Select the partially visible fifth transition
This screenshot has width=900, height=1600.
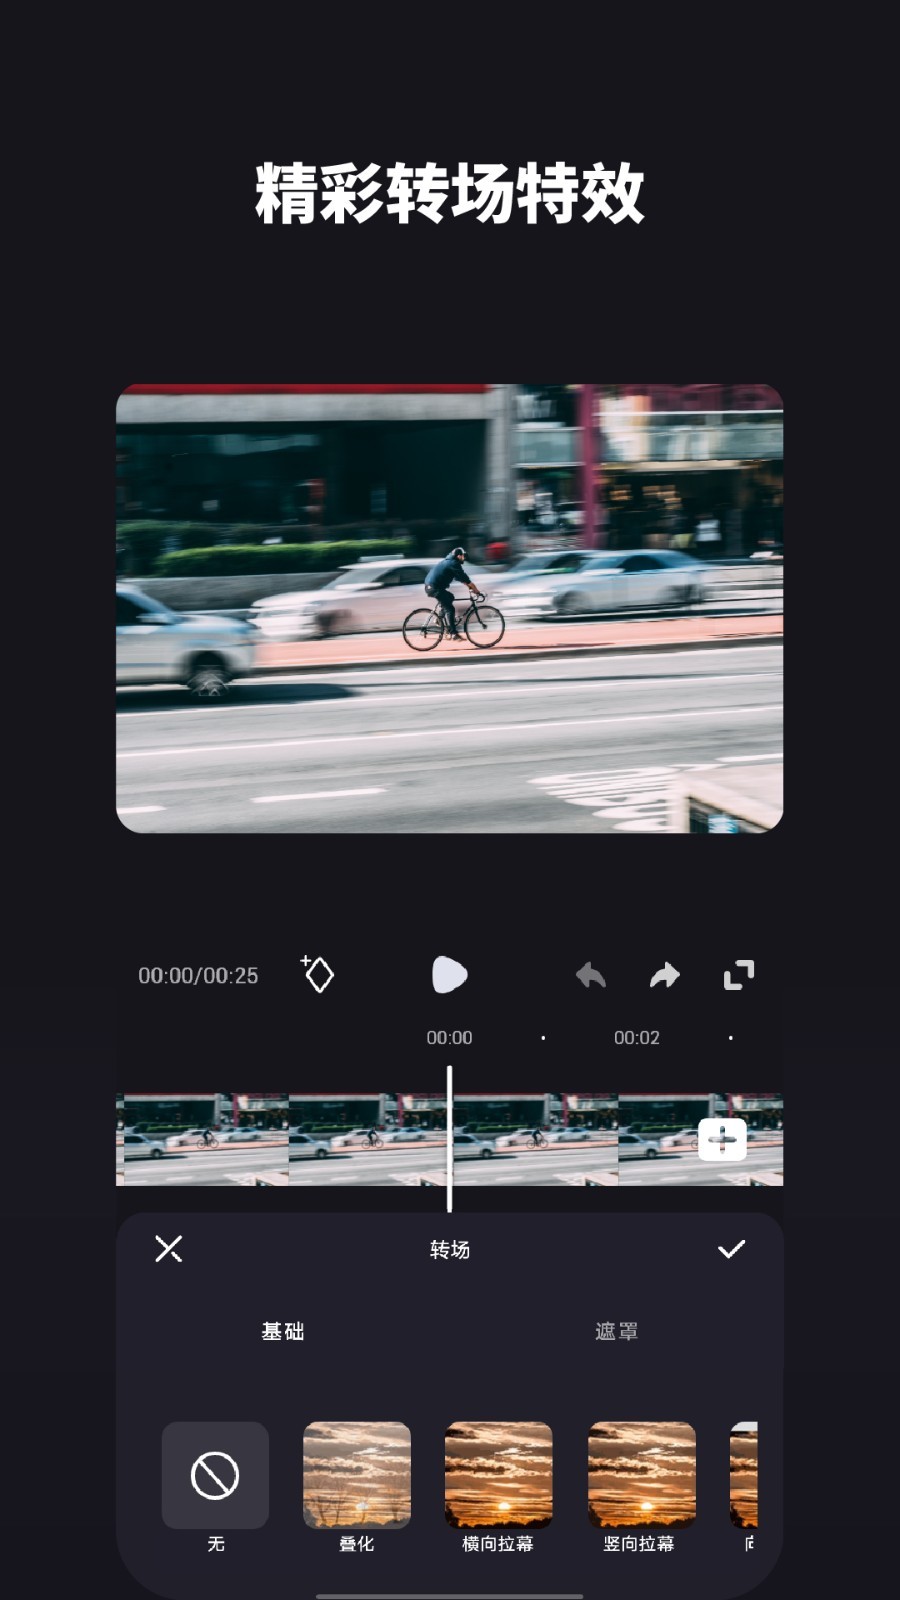pyautogui.click(x=744, y=1475)
